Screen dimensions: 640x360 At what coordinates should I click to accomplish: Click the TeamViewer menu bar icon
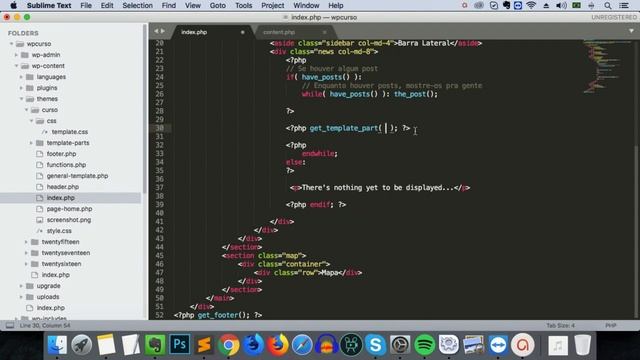tap(518, 6)
